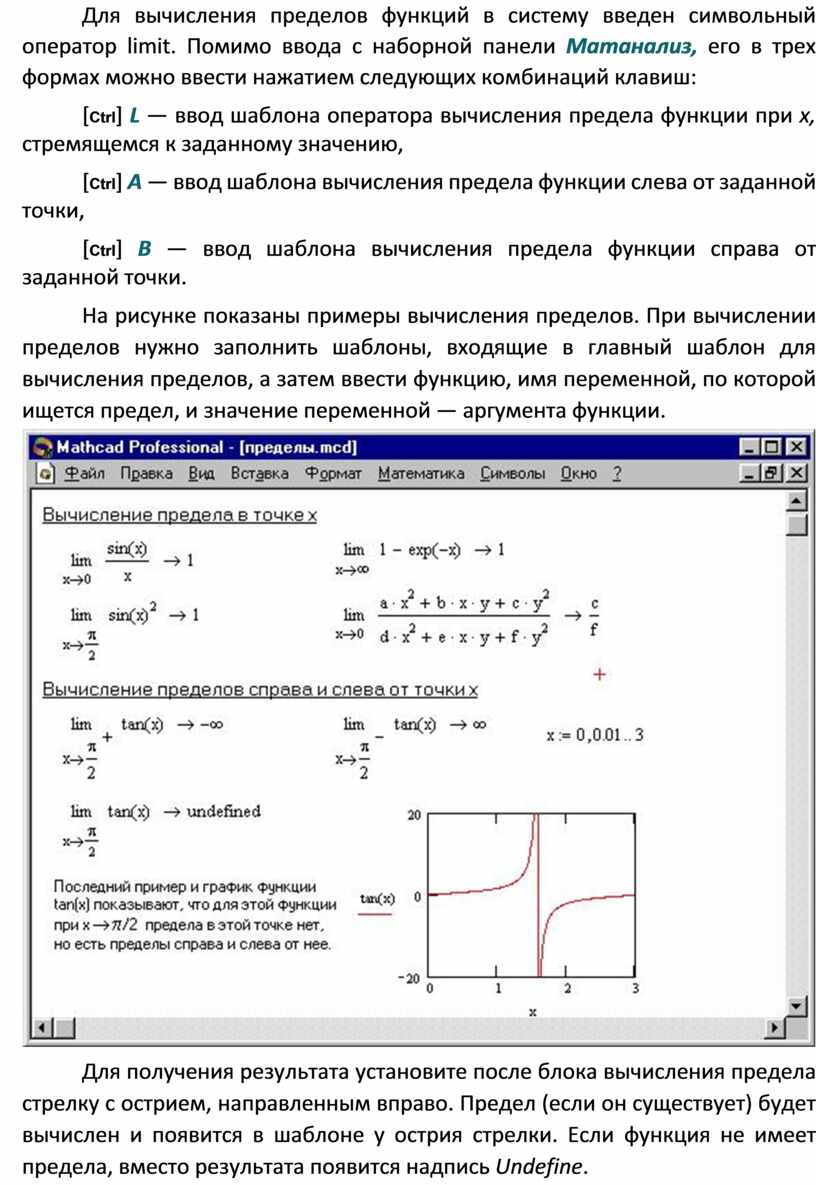Image resolution: width=816 pixels, height=1185 pixels.
Task: Click the 'Undefine' word in bottom paragraph
Action: (539, 1166)
